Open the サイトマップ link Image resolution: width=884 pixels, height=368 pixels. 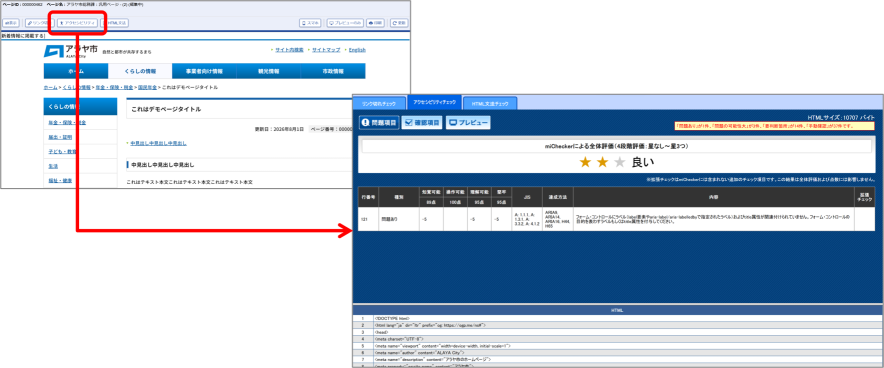(x=326, y=50)
